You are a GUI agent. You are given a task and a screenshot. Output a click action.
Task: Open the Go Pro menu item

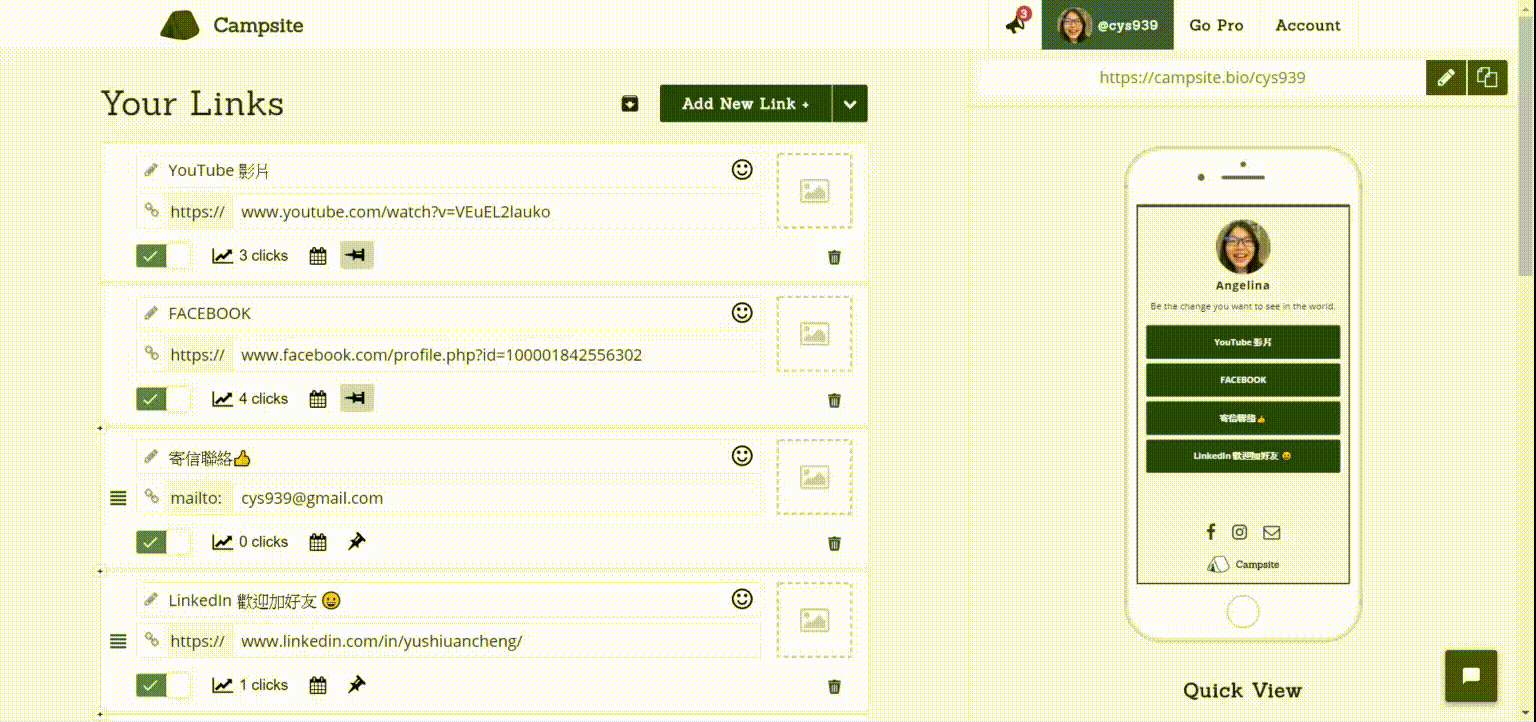coord(1216,25)
